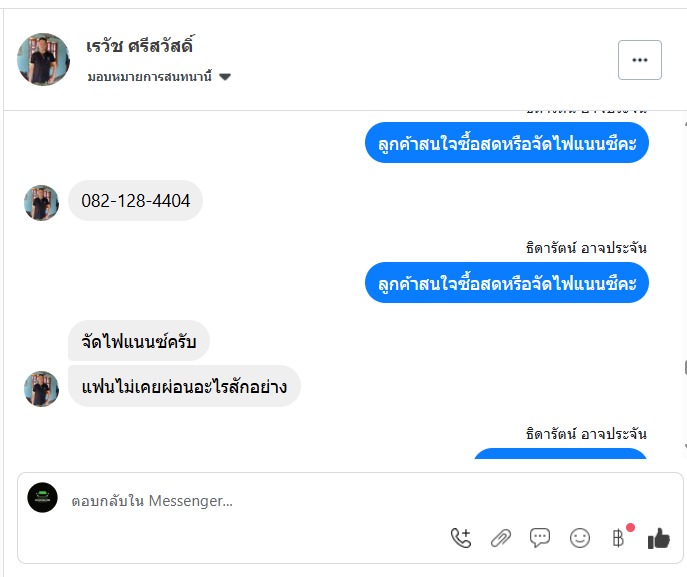Click the avatar beside แฟนไม่เคยผ่อนอะไรสักอย่าง message
This screenshot has height=577, width=687.
click(x=42, y=388)
